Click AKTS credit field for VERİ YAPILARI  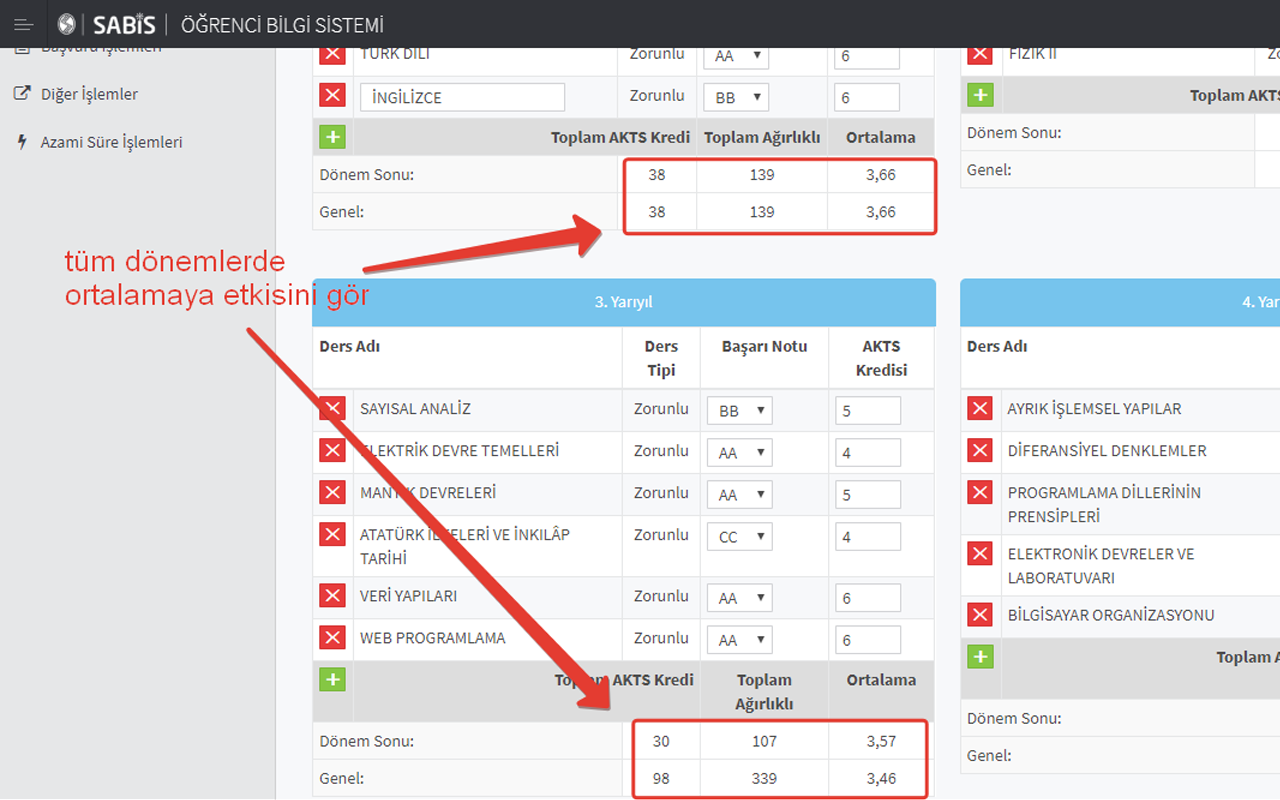868,598
